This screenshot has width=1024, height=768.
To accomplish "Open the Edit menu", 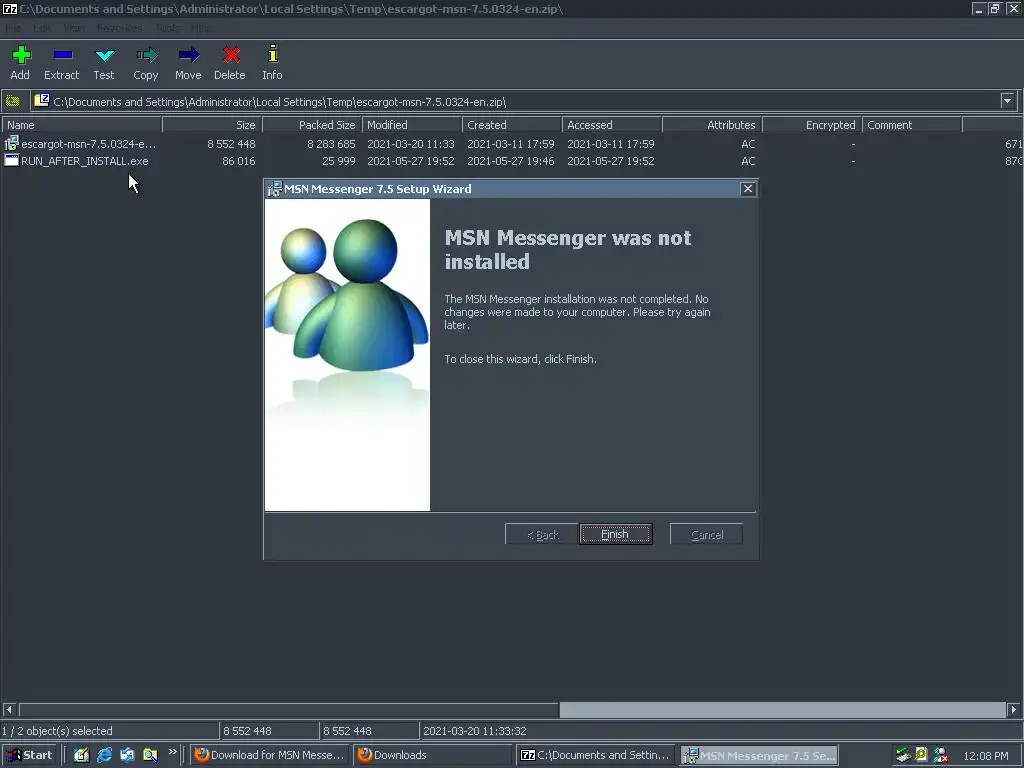I will tap(42, 28).
